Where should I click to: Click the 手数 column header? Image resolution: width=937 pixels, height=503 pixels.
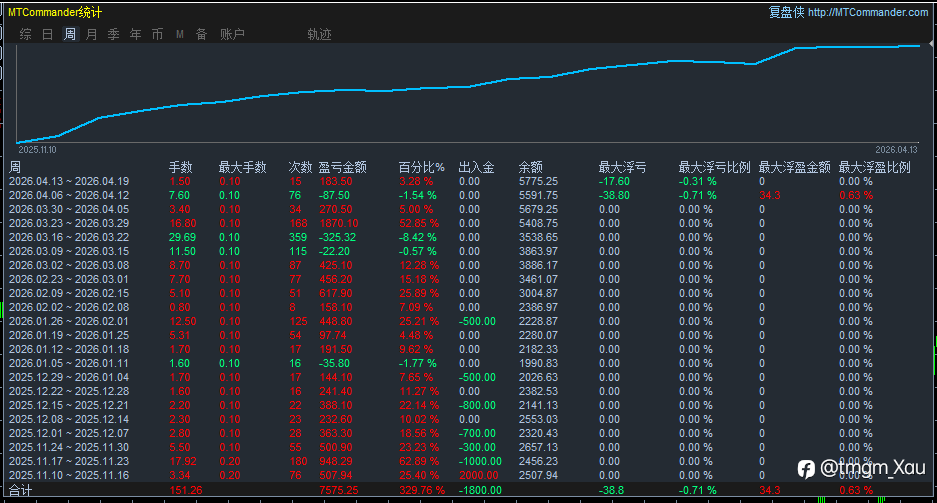click(x=180, y=167)
